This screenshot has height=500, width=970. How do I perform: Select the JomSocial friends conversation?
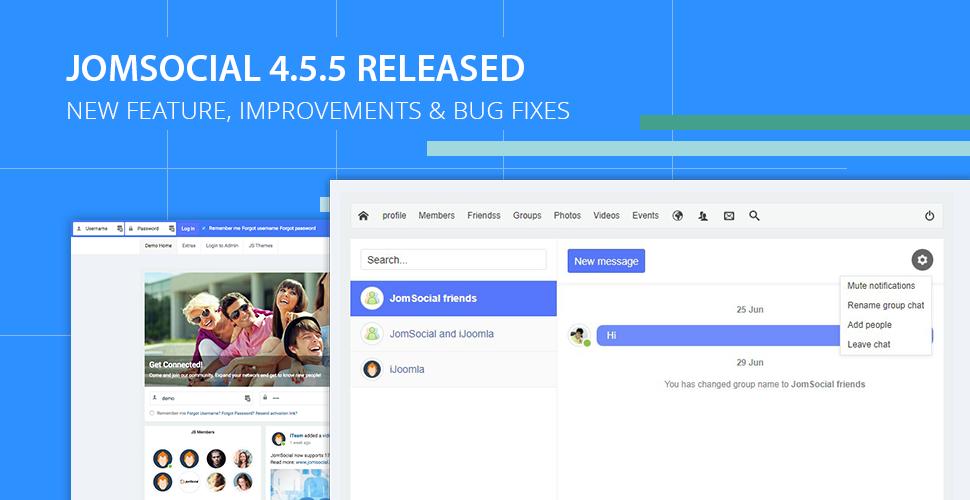(x=453, y=298)
